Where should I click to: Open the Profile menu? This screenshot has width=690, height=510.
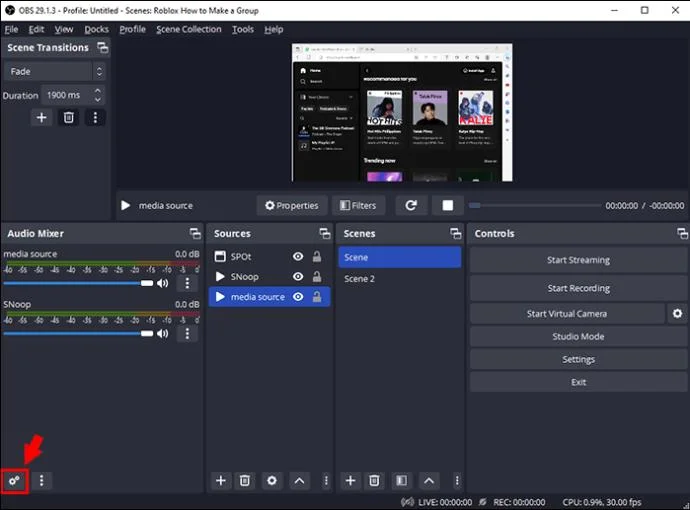click(132, 29)
